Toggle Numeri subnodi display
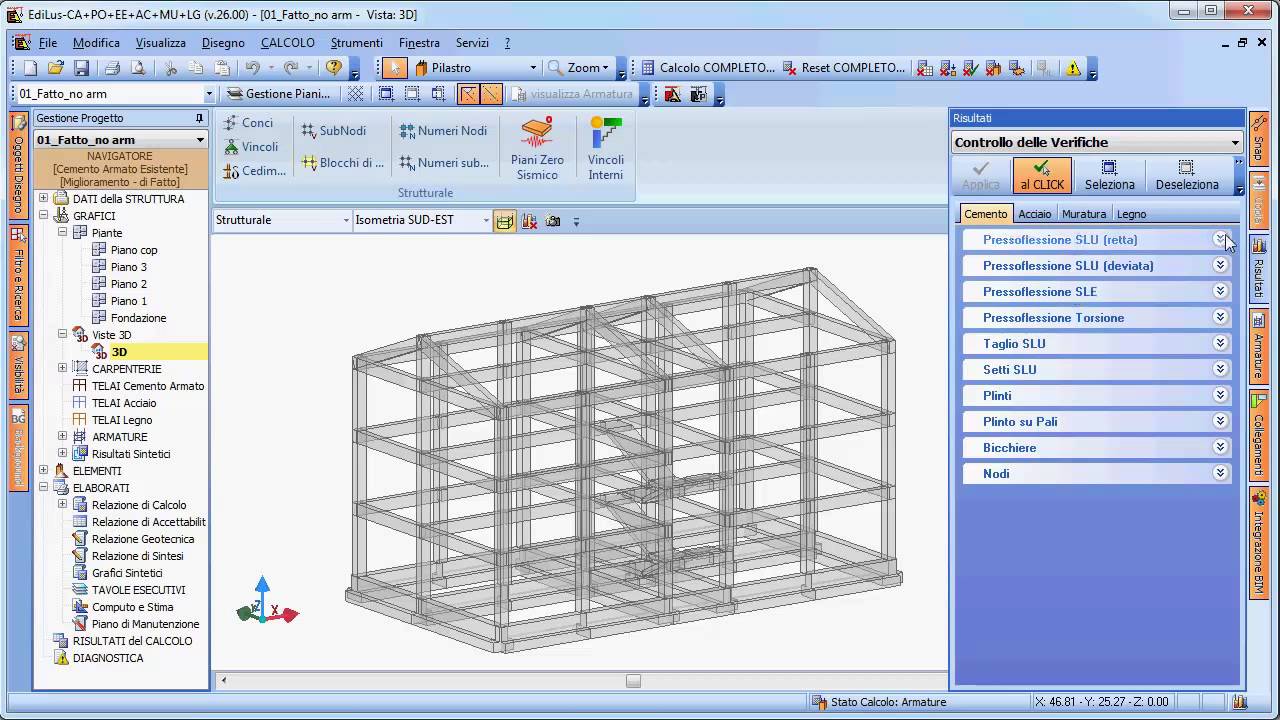The width and height of the screenshot is (1280, 720). (x=444, y=163)
